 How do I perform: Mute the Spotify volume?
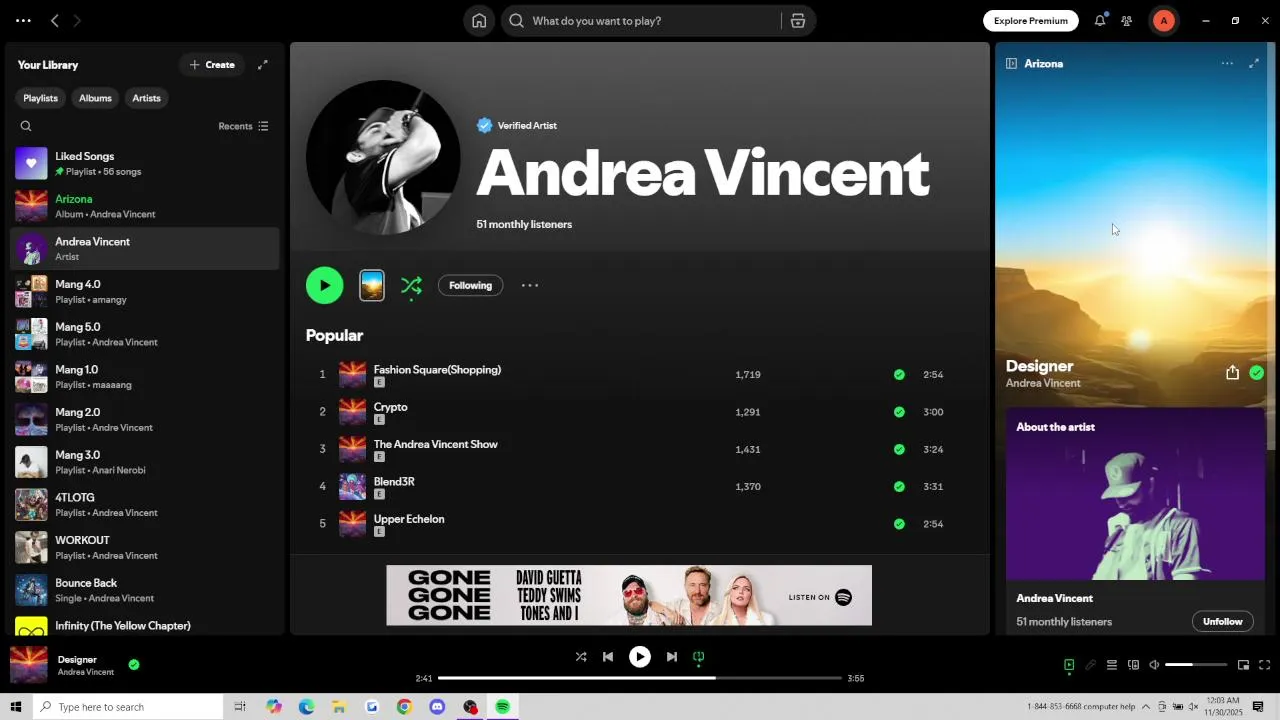[x=1154, y=665]
